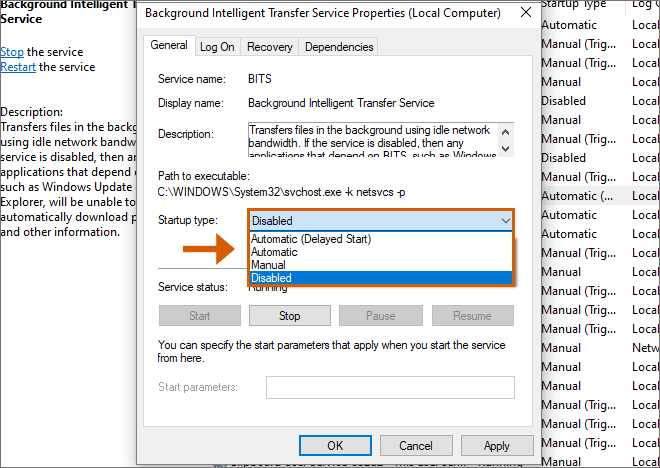
Task: Apply the service property changes
Action: (x=497, y=446)
